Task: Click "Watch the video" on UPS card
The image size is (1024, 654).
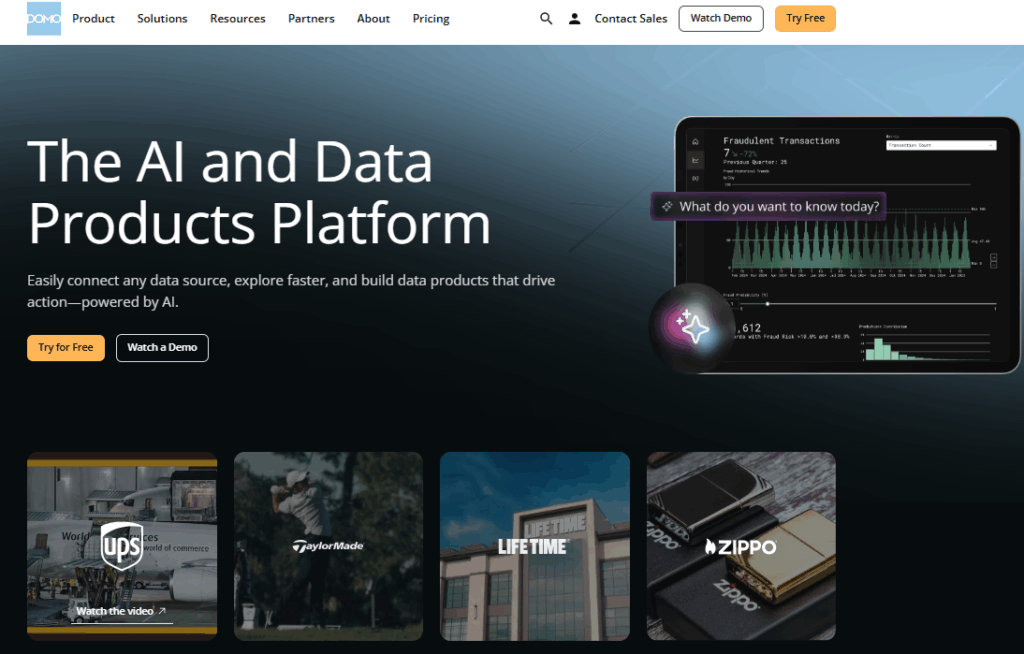Action: click(x=121, y=611)
